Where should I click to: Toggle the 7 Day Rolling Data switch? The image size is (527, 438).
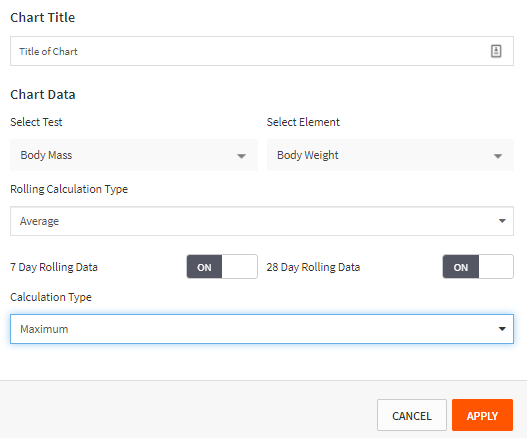point(222,267)
